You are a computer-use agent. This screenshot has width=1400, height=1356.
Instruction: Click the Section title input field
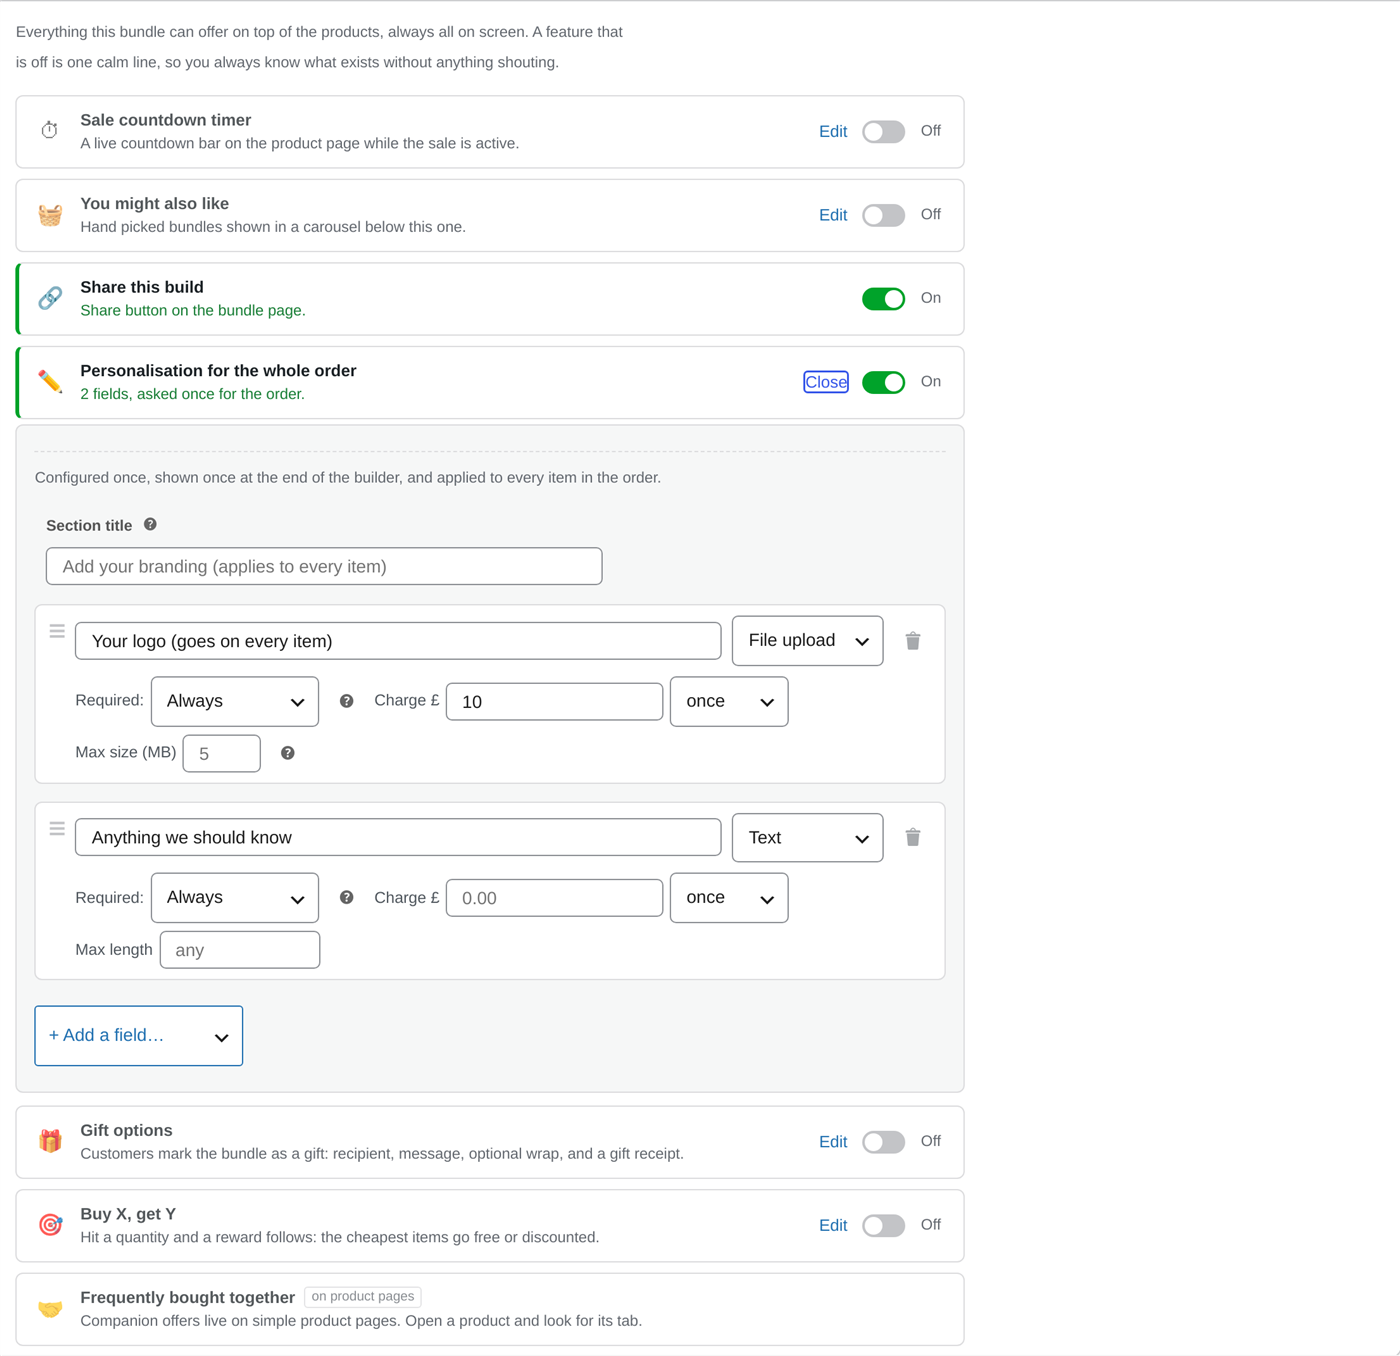(x=324, y=566)
